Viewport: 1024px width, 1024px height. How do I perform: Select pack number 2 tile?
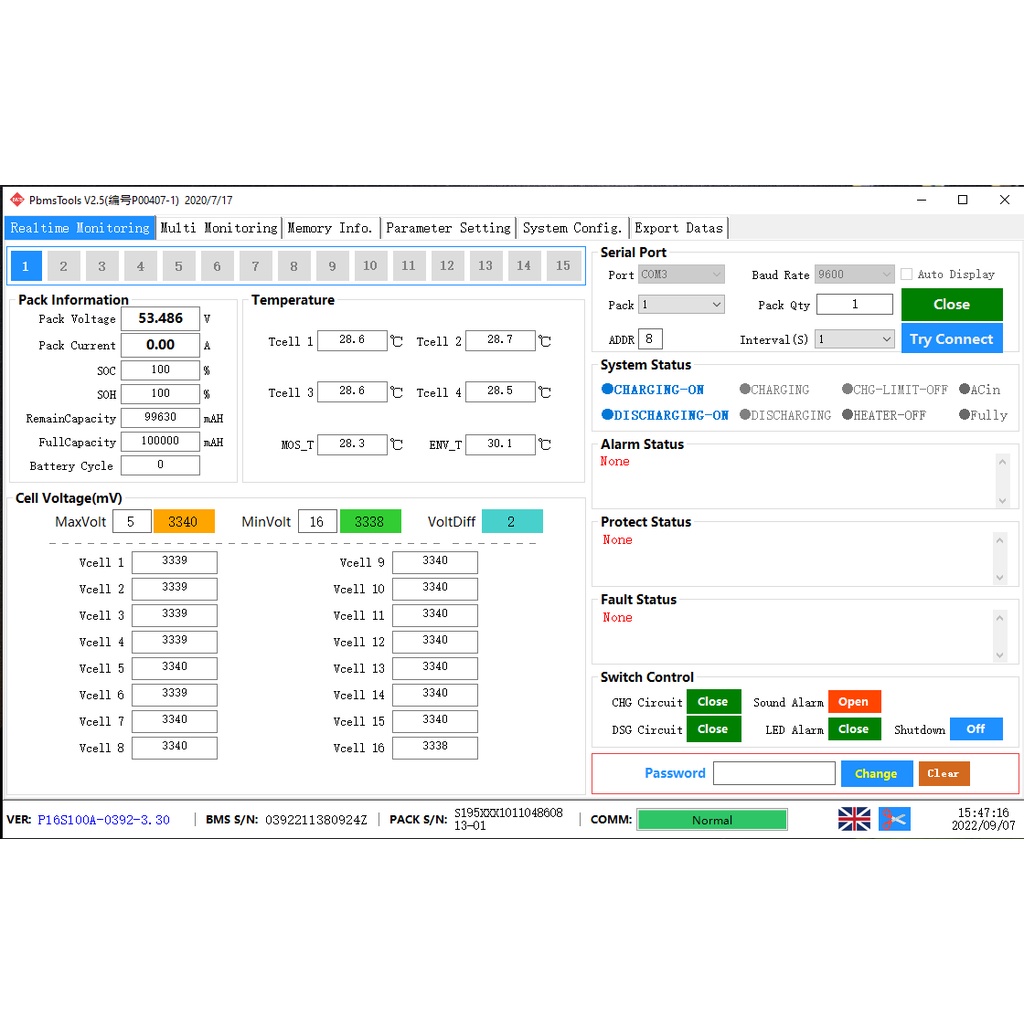(63, 266)
